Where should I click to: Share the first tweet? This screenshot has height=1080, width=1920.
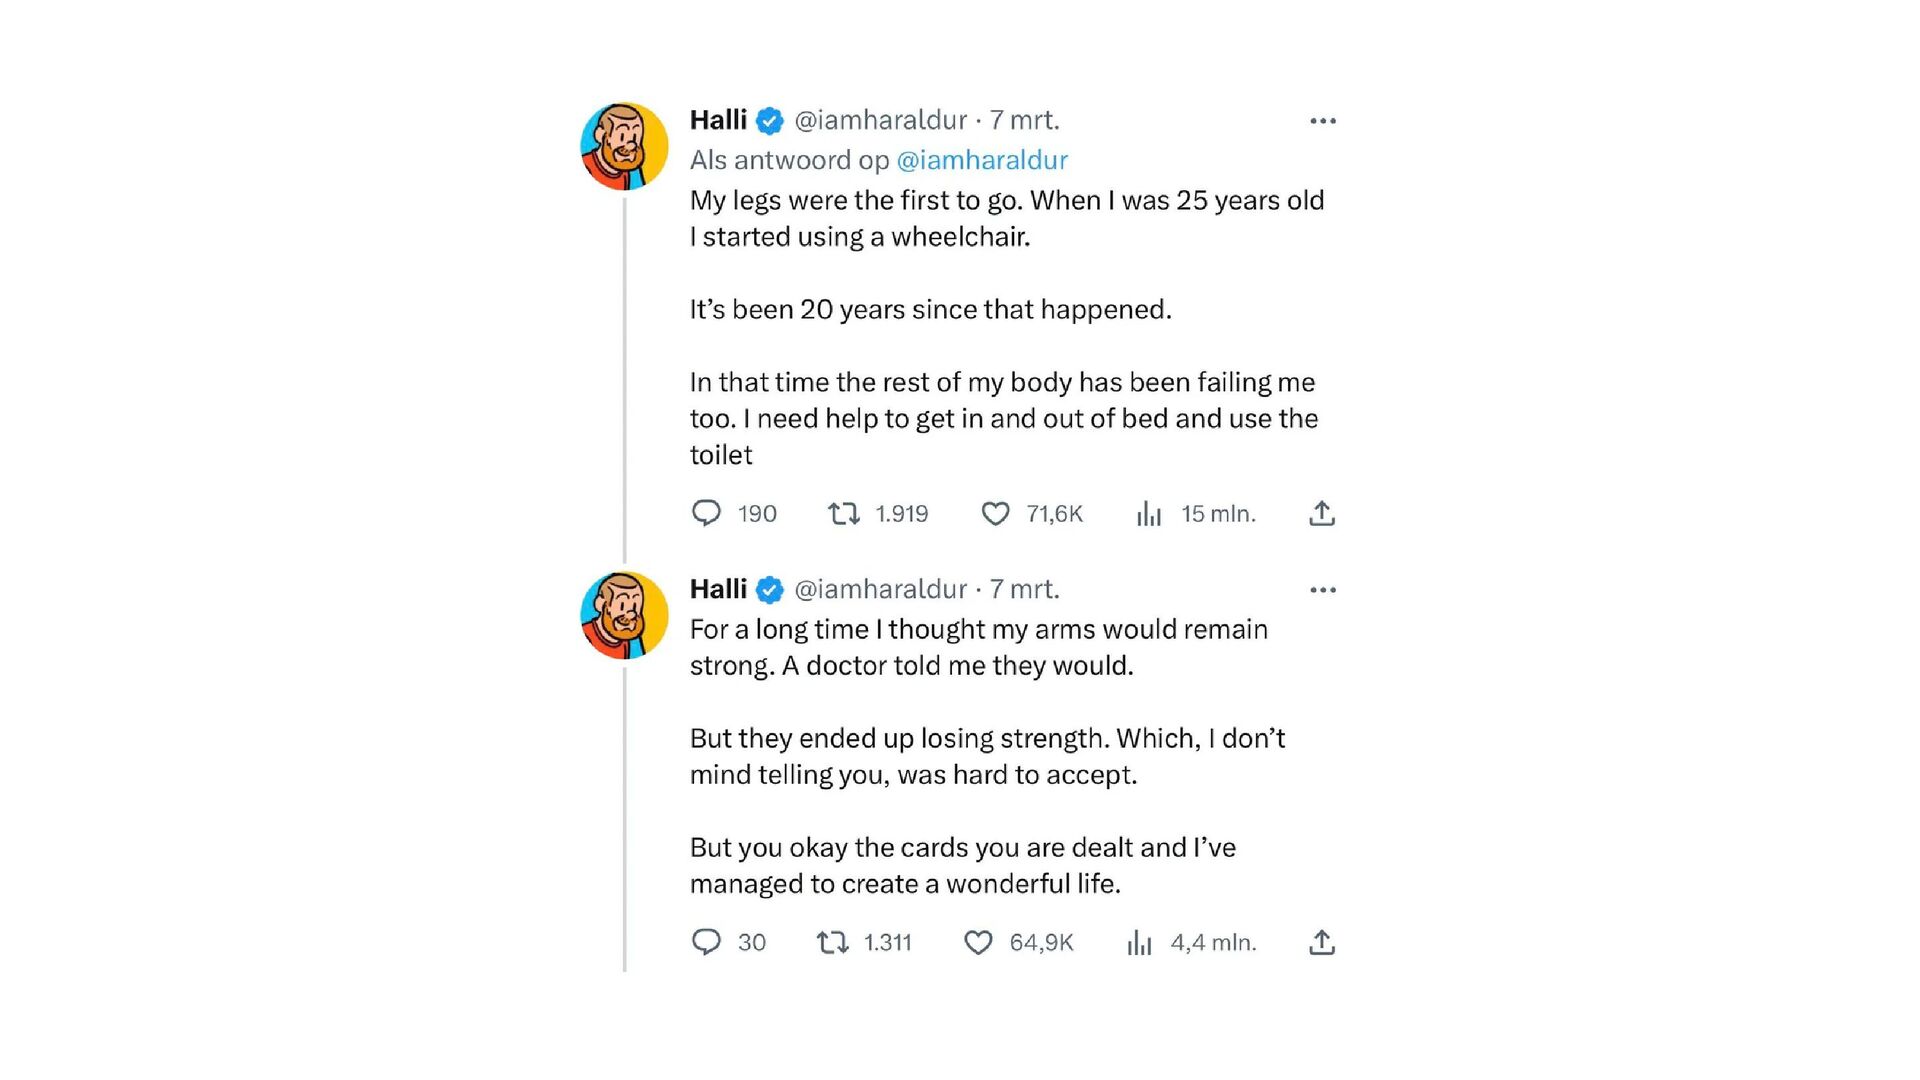point(1322,514)
